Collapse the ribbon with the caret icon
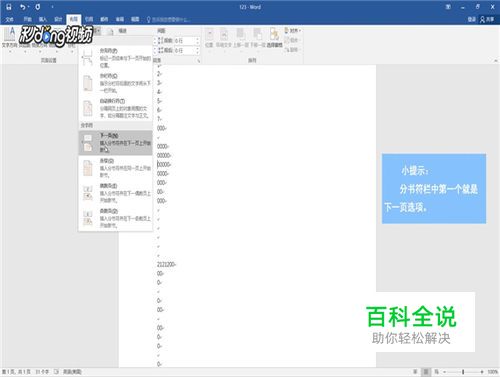The width and height of the screenshot is (500, 377). [496, 61]
